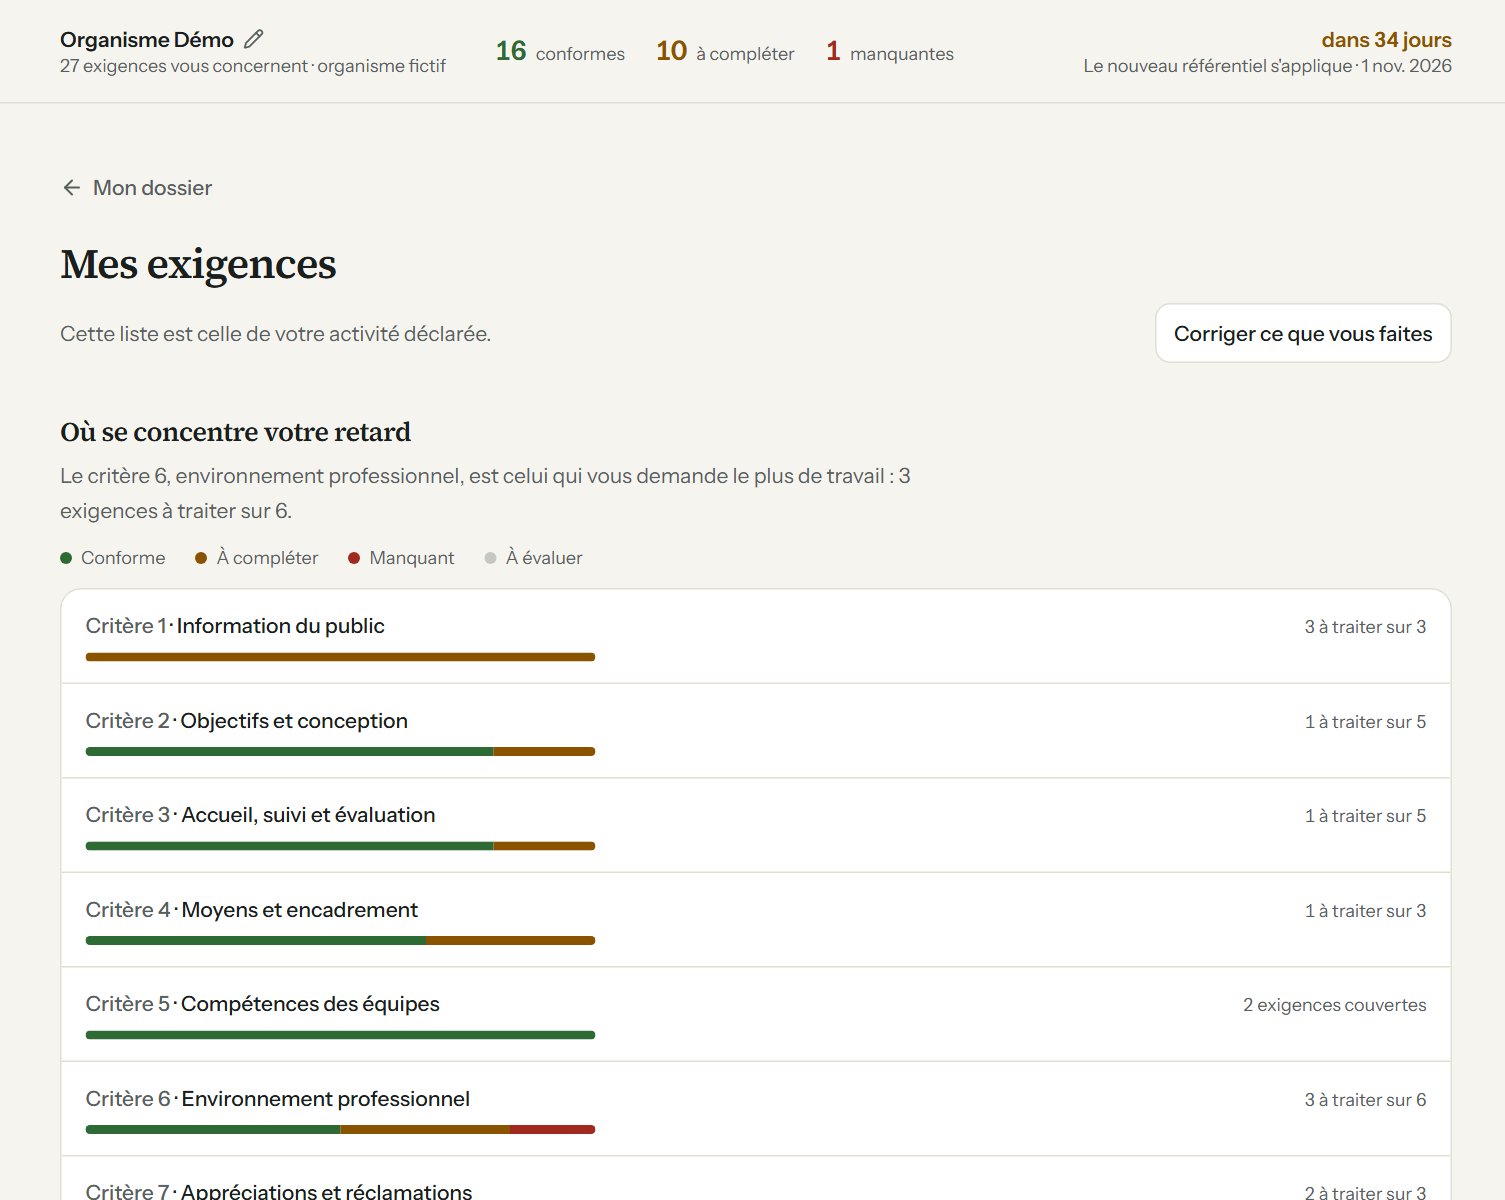Click the "10 à compléter" counter
Screen dimensions: 1505x1200
pyautogui.click(x=725, y=51)
